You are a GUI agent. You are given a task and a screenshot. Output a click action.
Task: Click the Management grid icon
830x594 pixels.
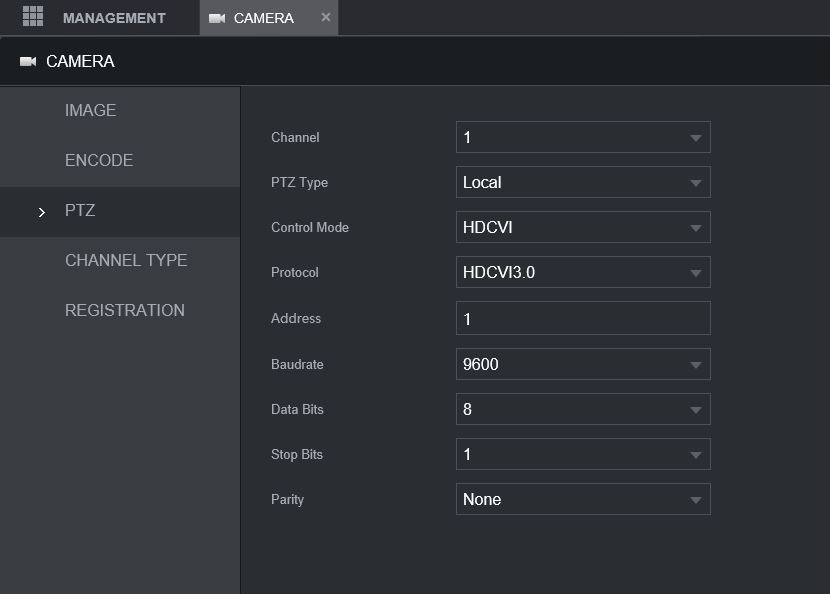click(x=33, y=17)
